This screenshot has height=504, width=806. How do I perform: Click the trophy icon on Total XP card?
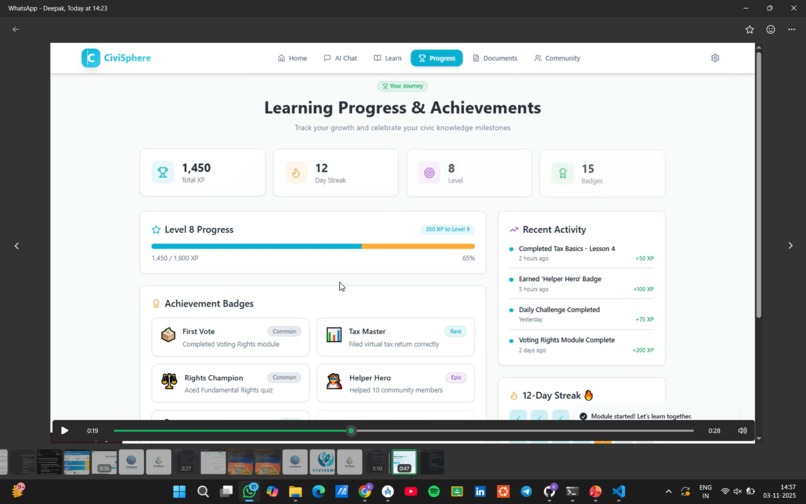(162, 173)
